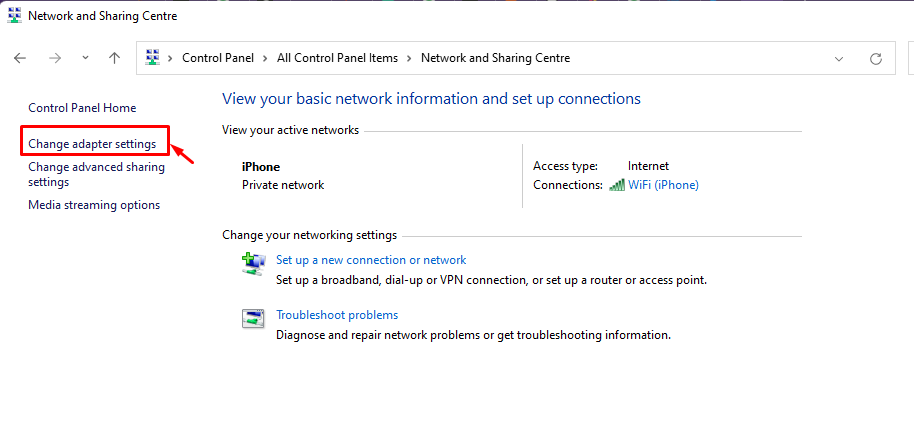
Task: Click the iPhone network name
Action: [261, 167]
